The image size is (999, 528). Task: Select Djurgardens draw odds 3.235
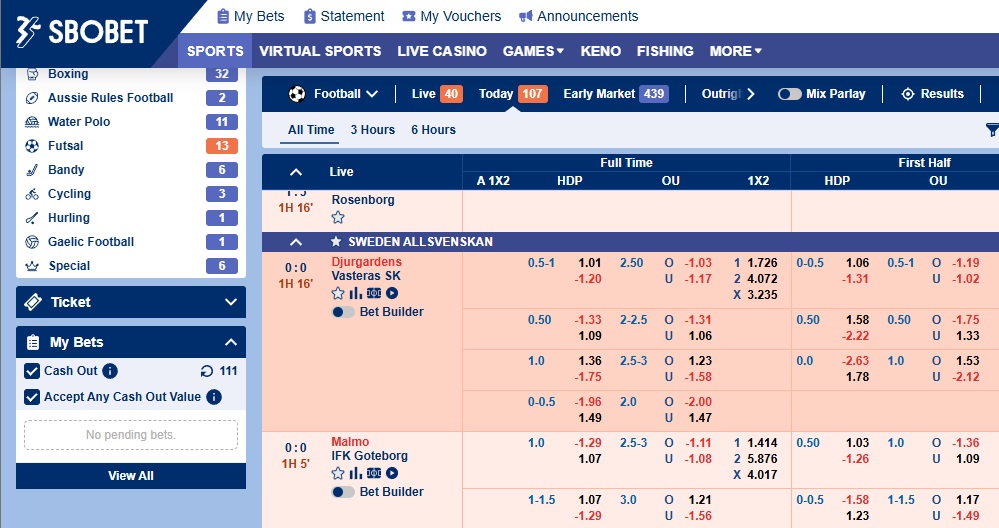click(763, 295)
